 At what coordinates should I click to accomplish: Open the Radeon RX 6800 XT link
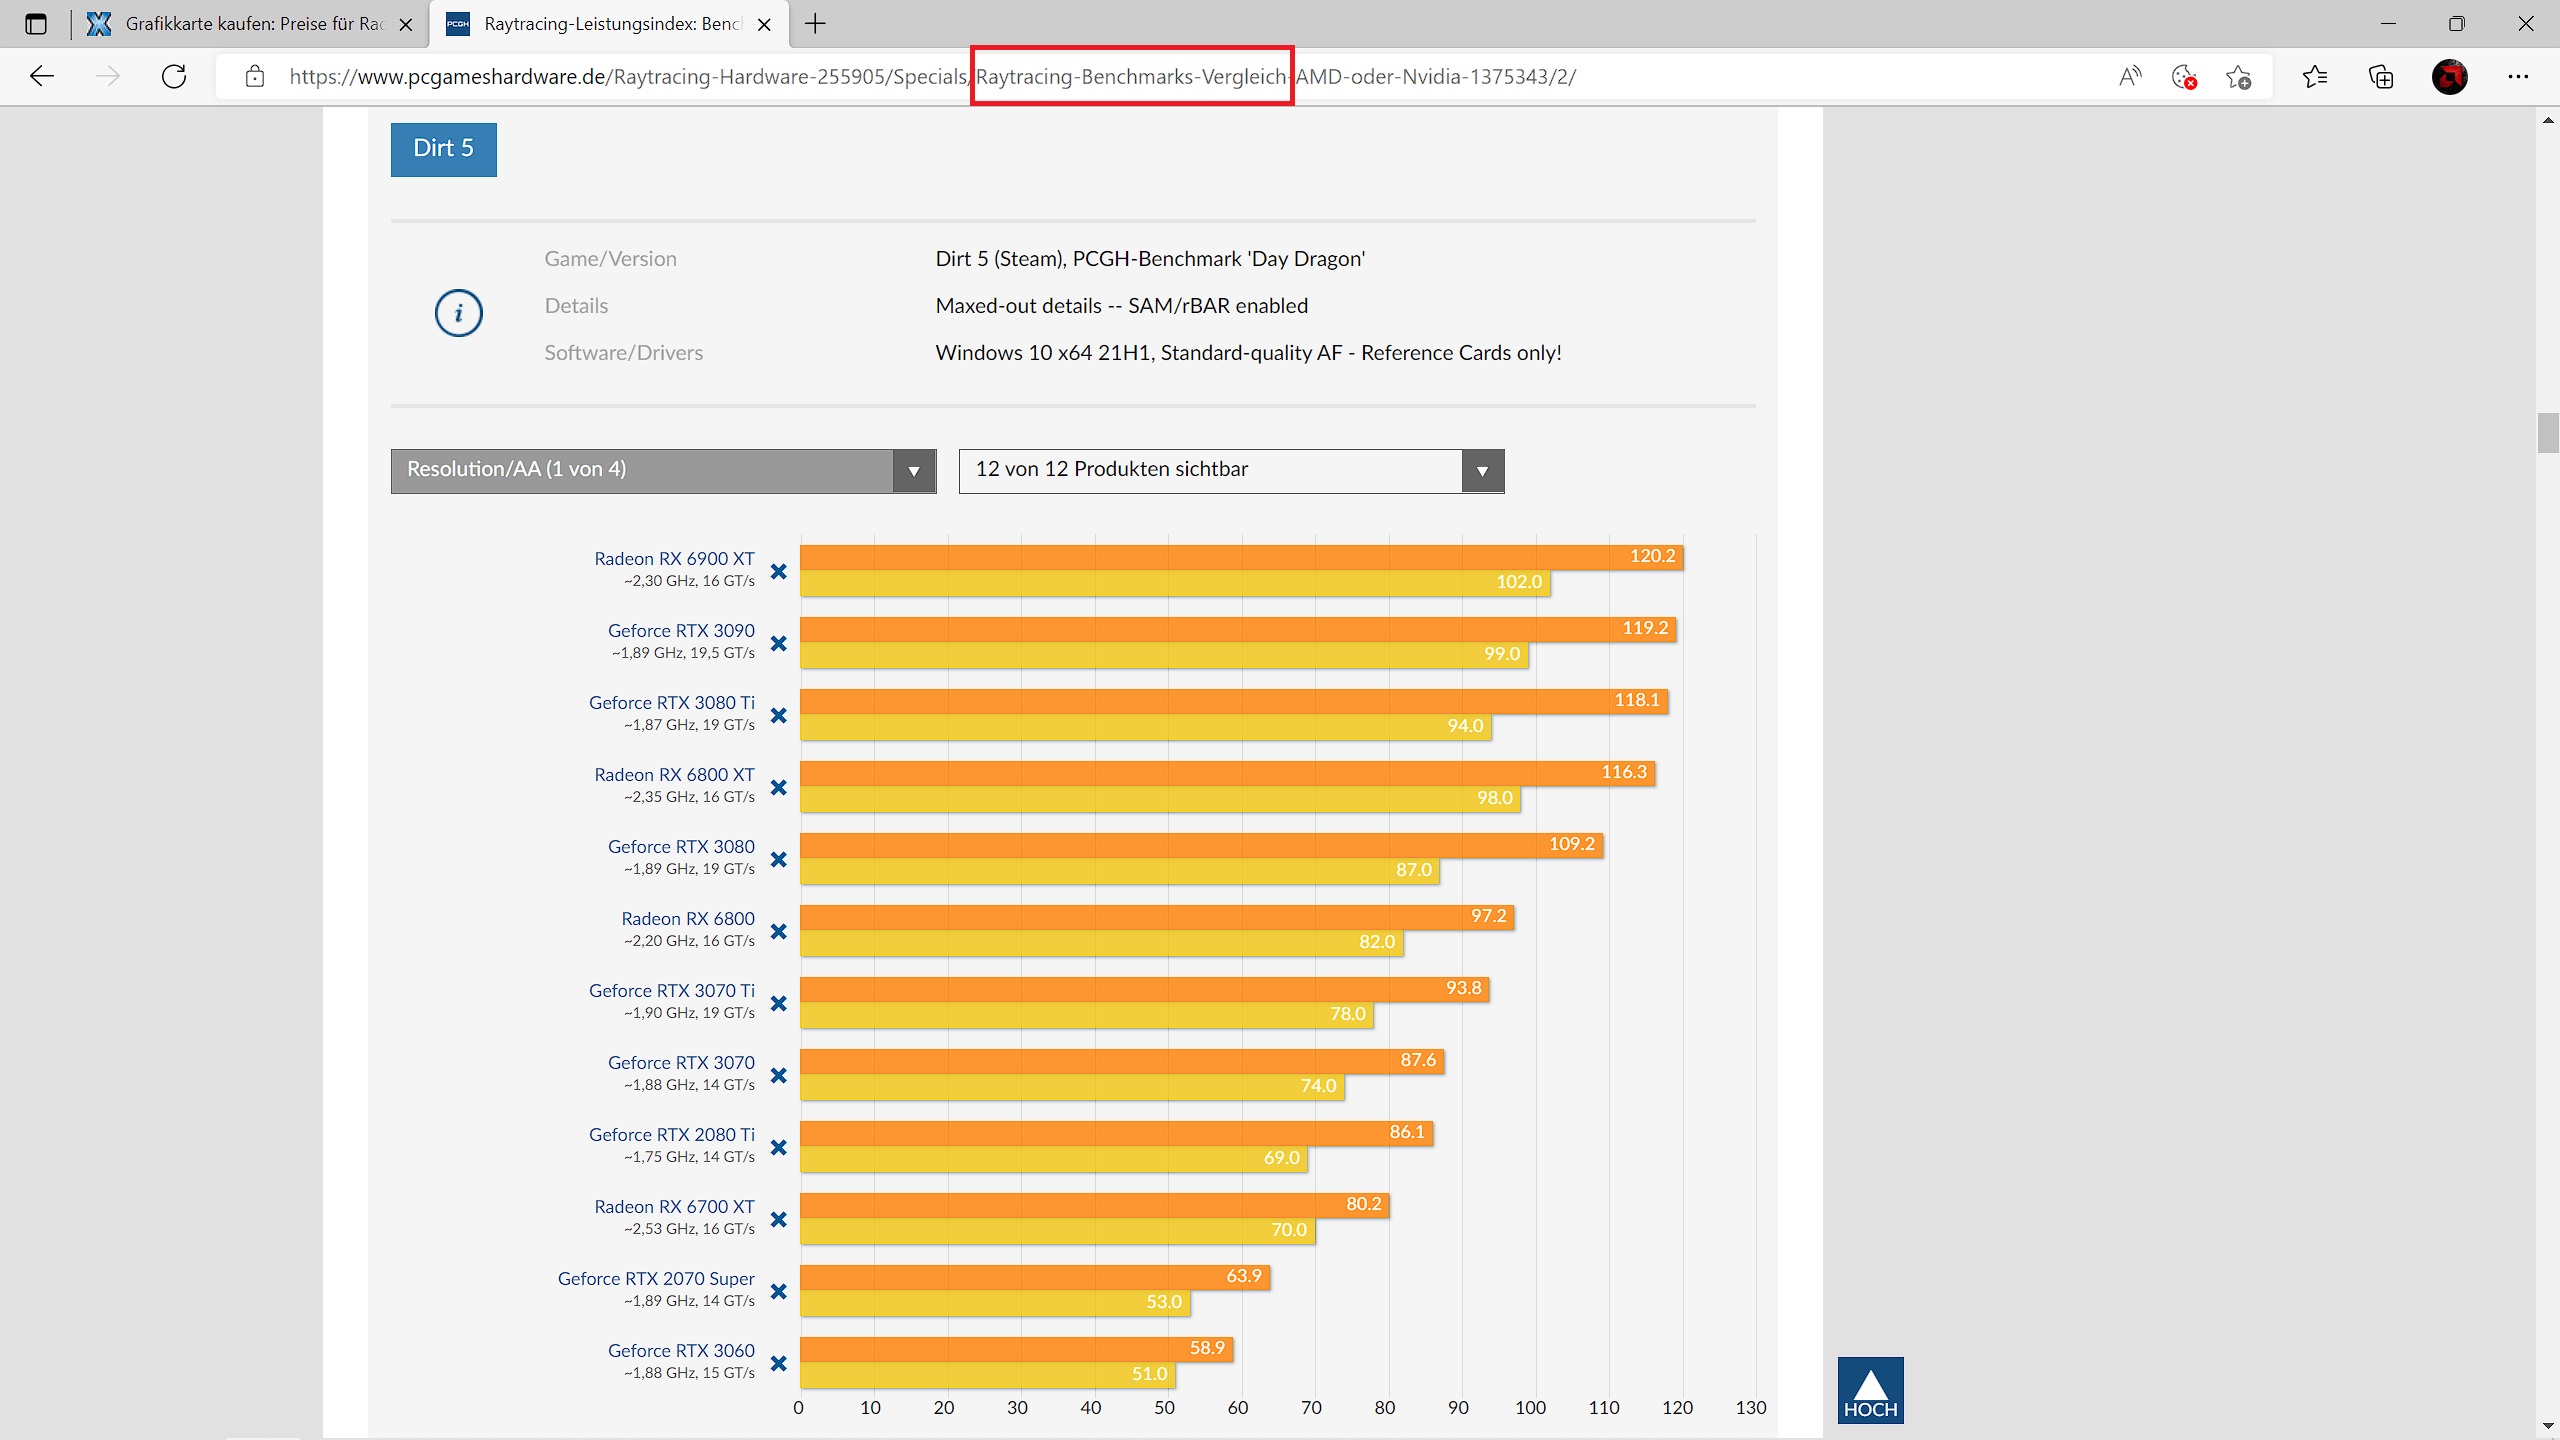pos(674,775)
